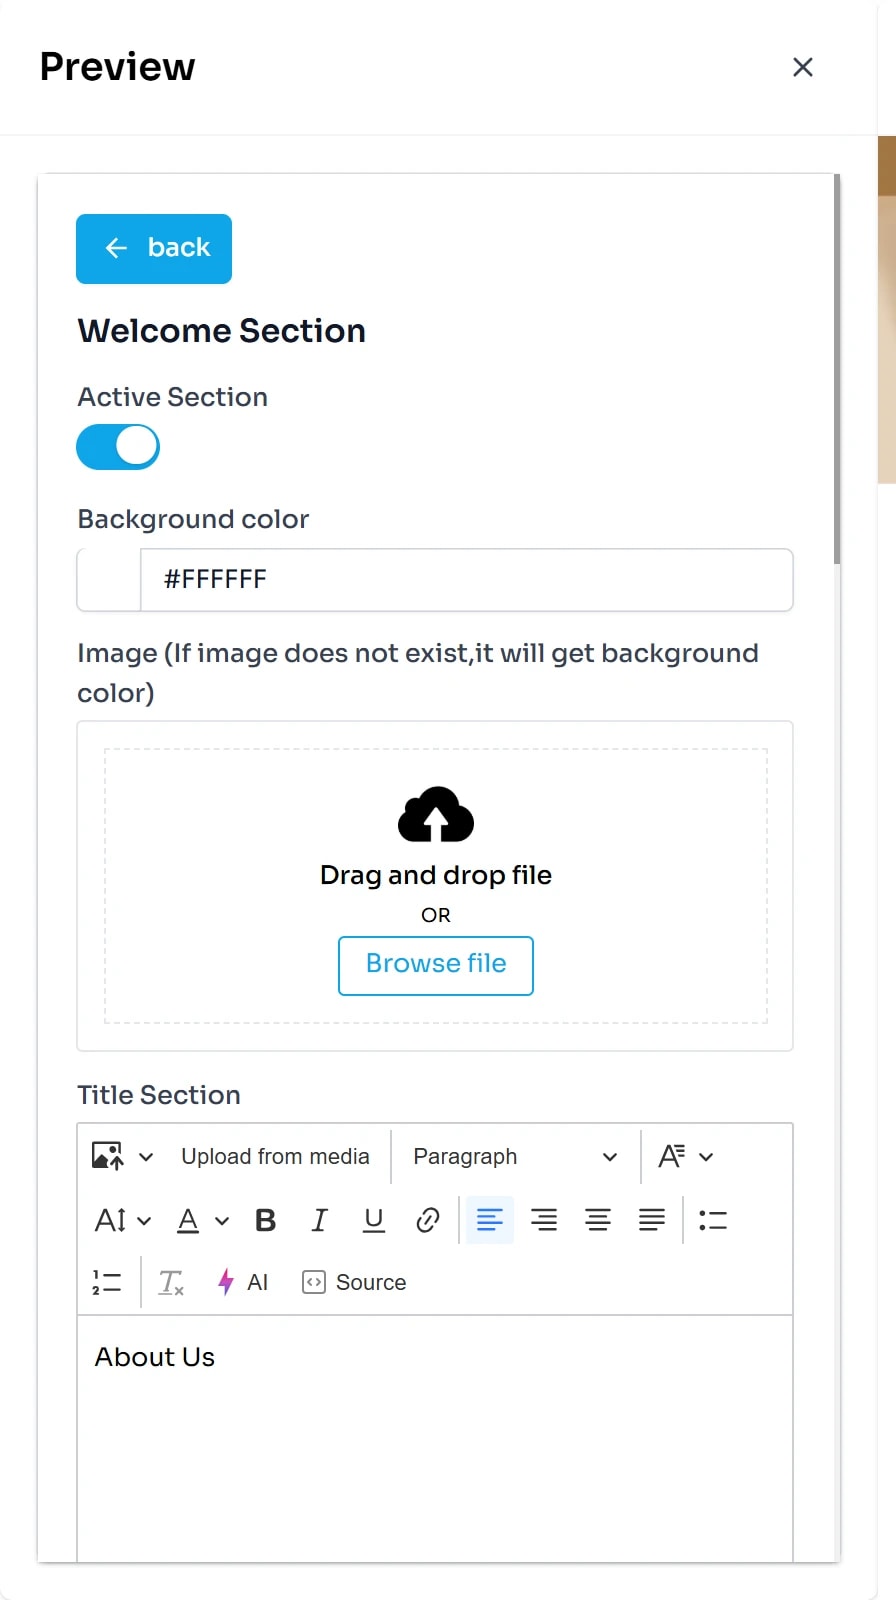Center align the text
The image size is (896, 1600).
[x=598, y=1220]
